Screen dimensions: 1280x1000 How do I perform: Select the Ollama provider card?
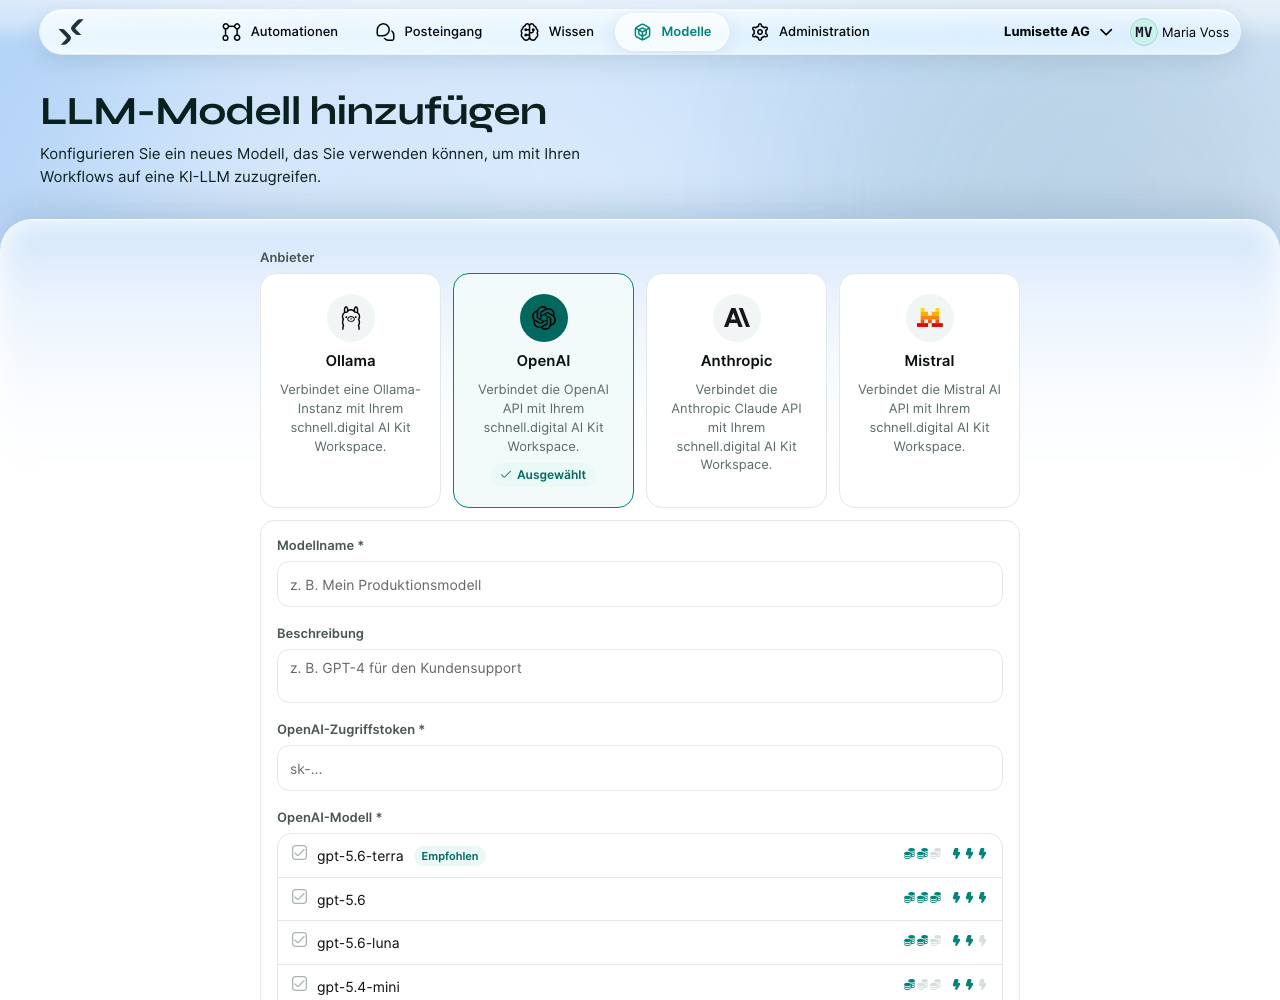[351, 391]
